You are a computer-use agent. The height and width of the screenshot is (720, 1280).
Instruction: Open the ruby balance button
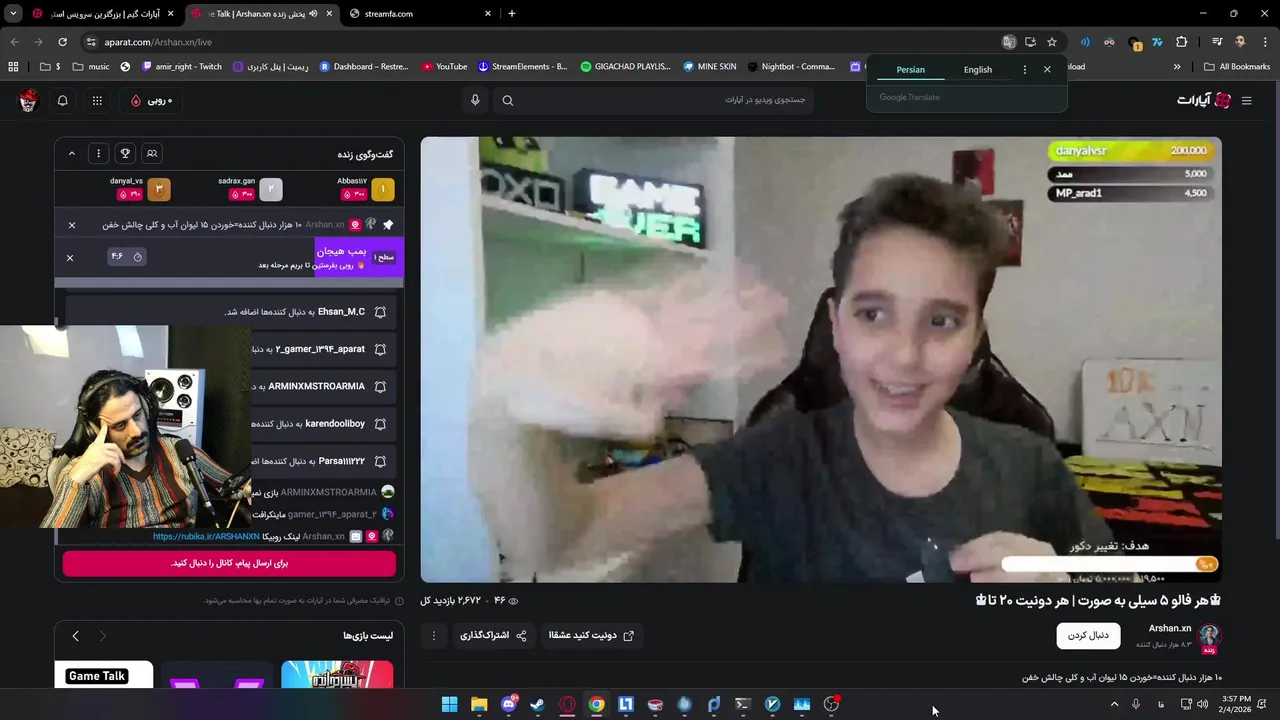click(151, 100)
